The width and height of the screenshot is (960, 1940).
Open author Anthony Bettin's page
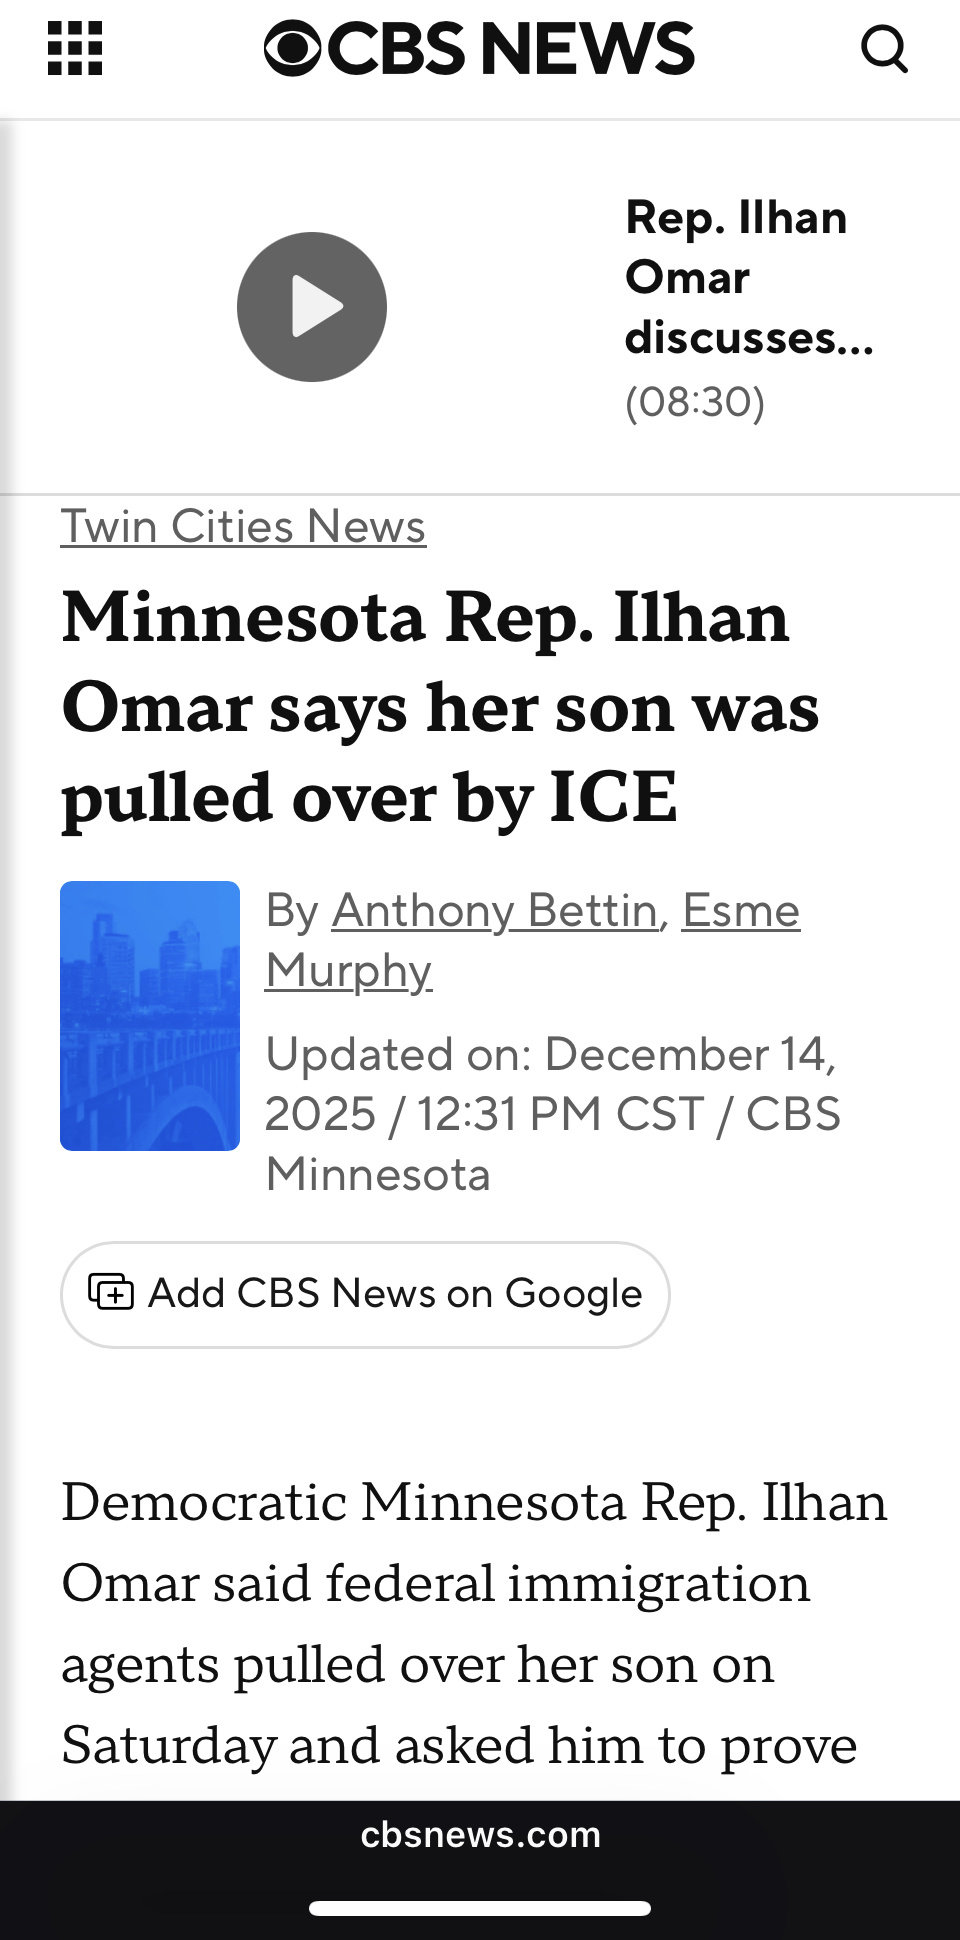494,910
